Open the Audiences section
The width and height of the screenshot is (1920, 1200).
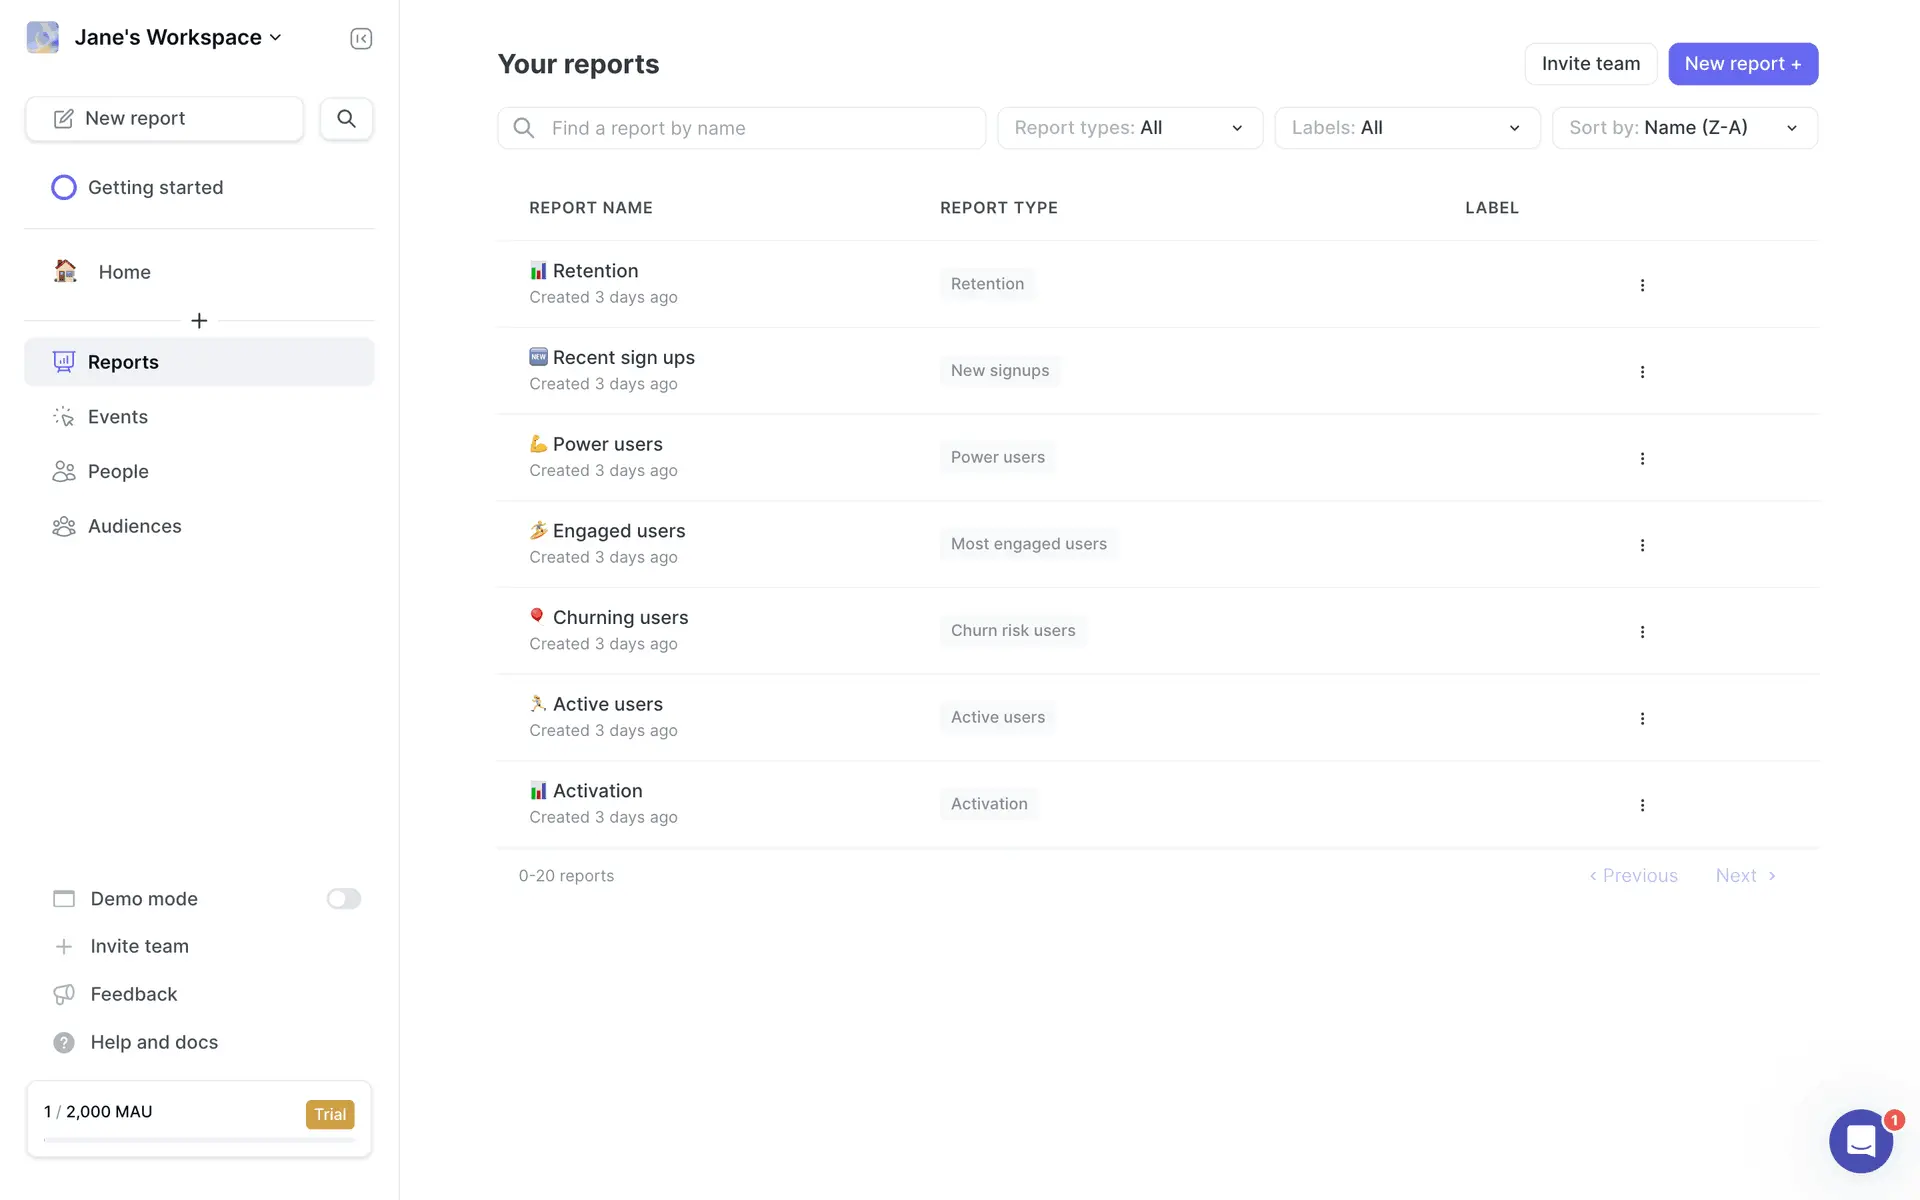point(134,526)
